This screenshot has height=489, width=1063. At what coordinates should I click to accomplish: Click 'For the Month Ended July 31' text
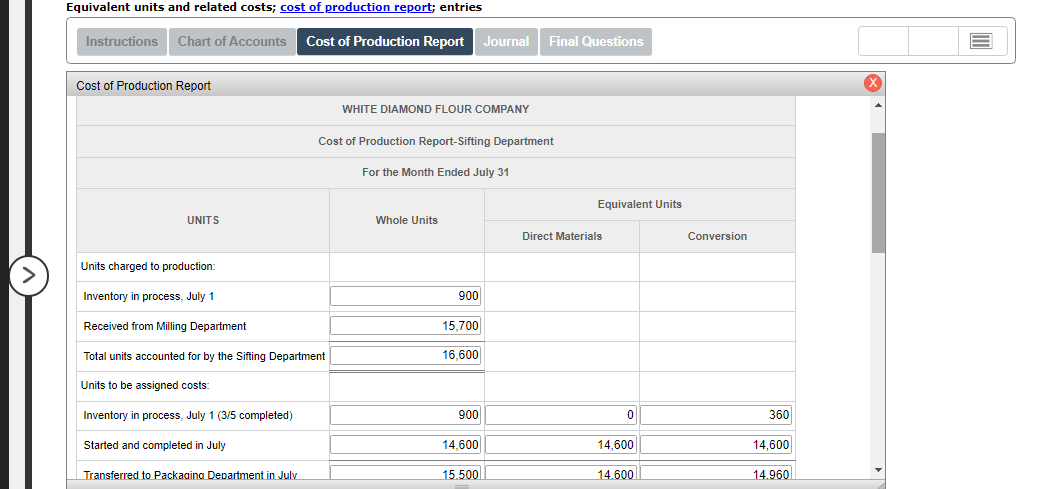[x=435, y=172]
